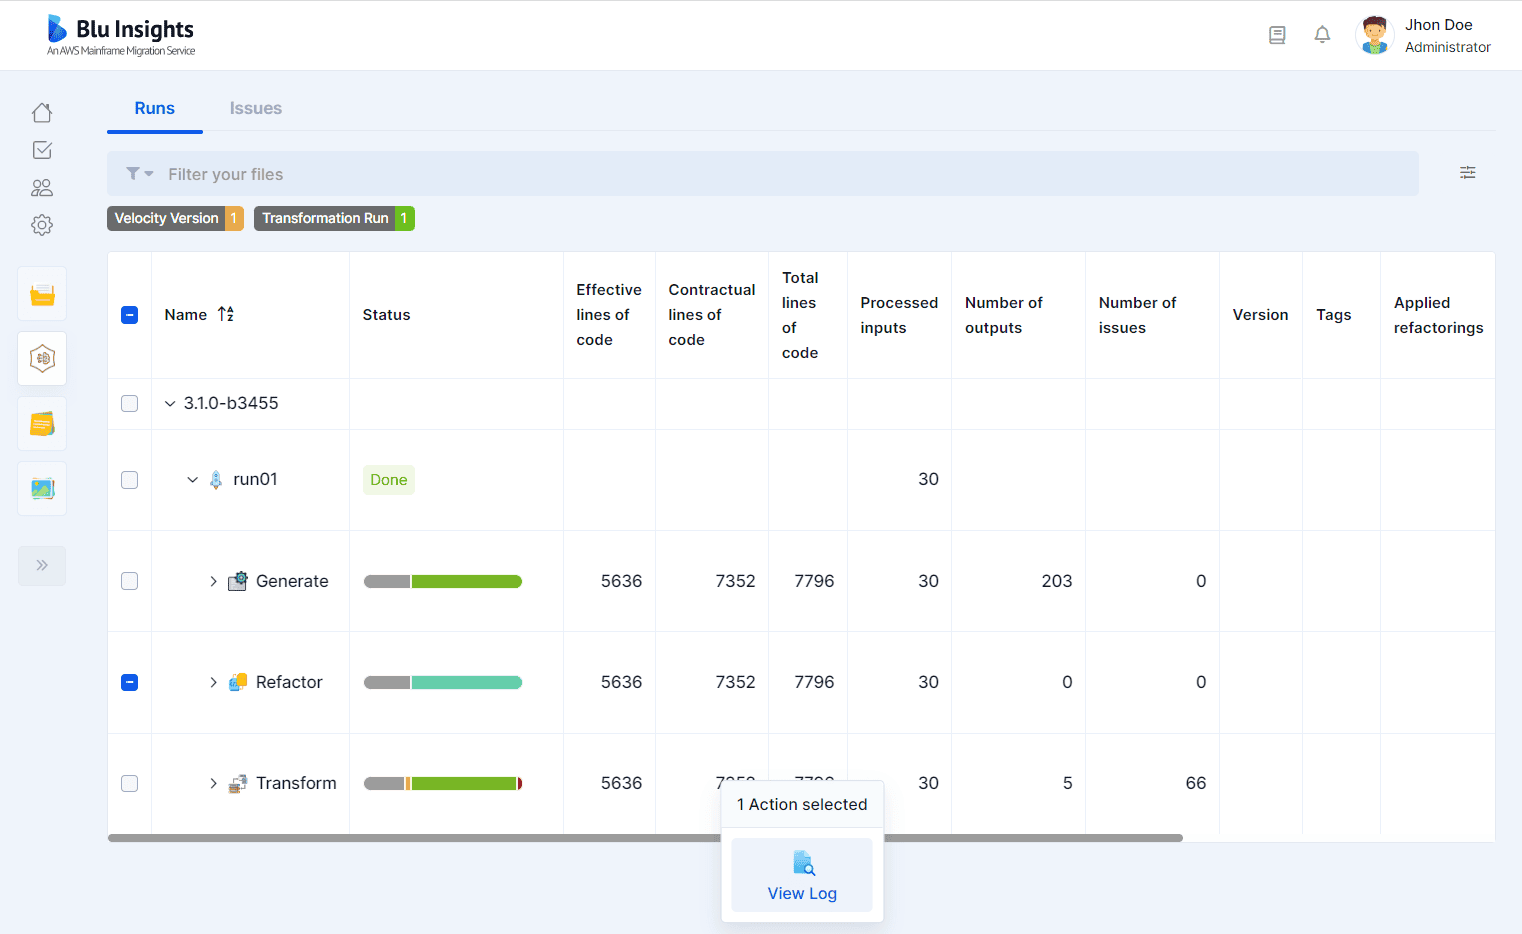The image size is (1522, 934).
Task: Click the 66 issues value for Transform
Action: [x=1196, y=783]
